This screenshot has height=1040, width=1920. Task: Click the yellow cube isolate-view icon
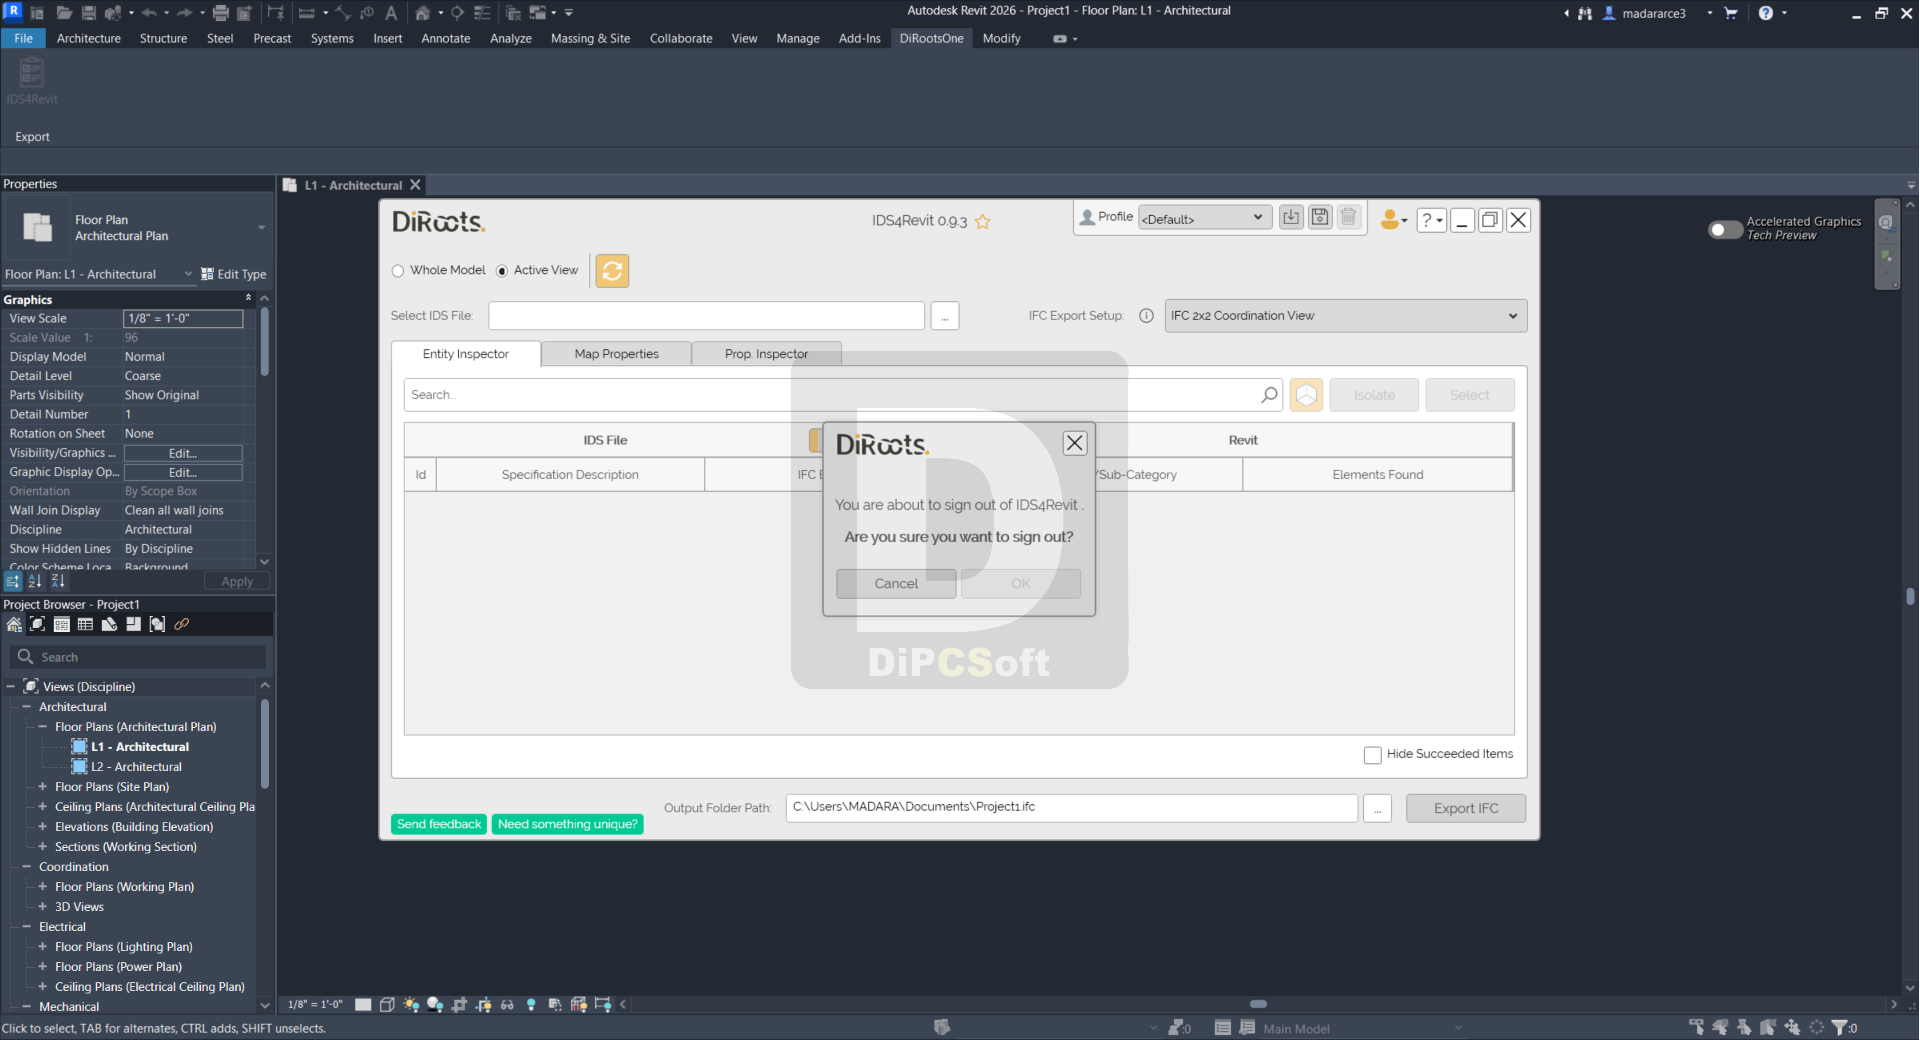(x=1306, y=395)
